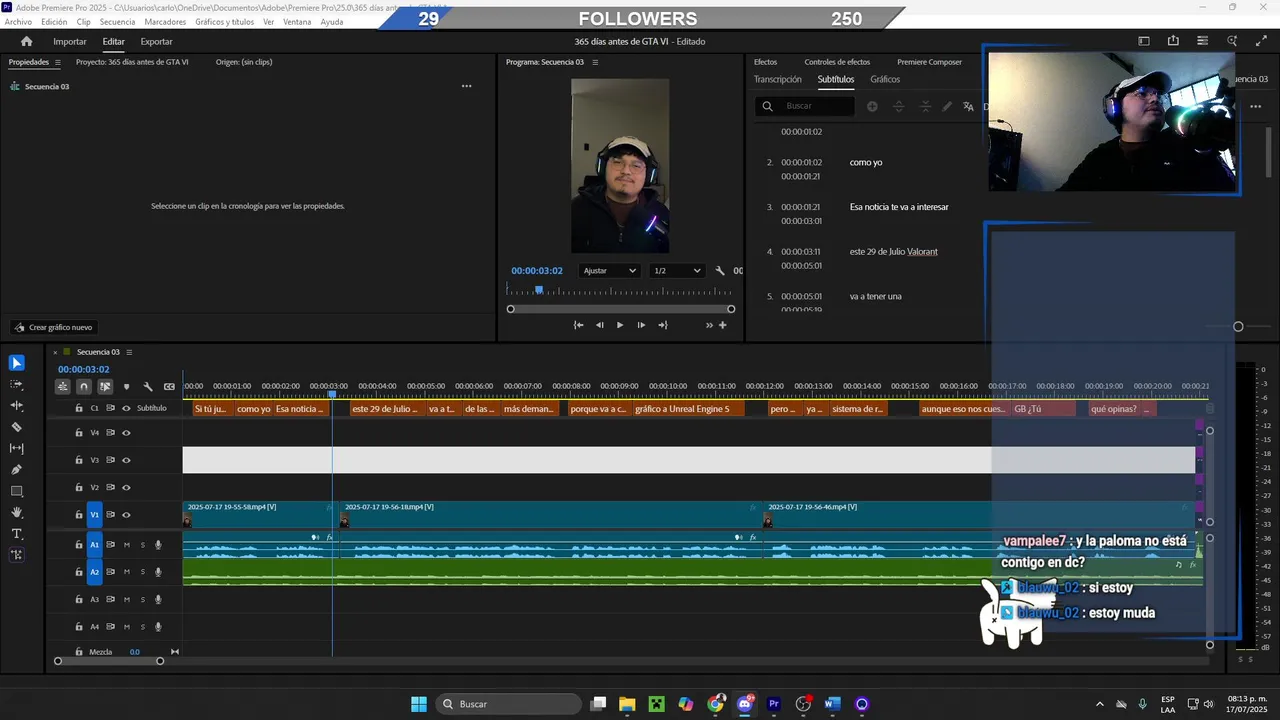
Task: Click Mark In button in Program monitor
Action: point(578,325)
